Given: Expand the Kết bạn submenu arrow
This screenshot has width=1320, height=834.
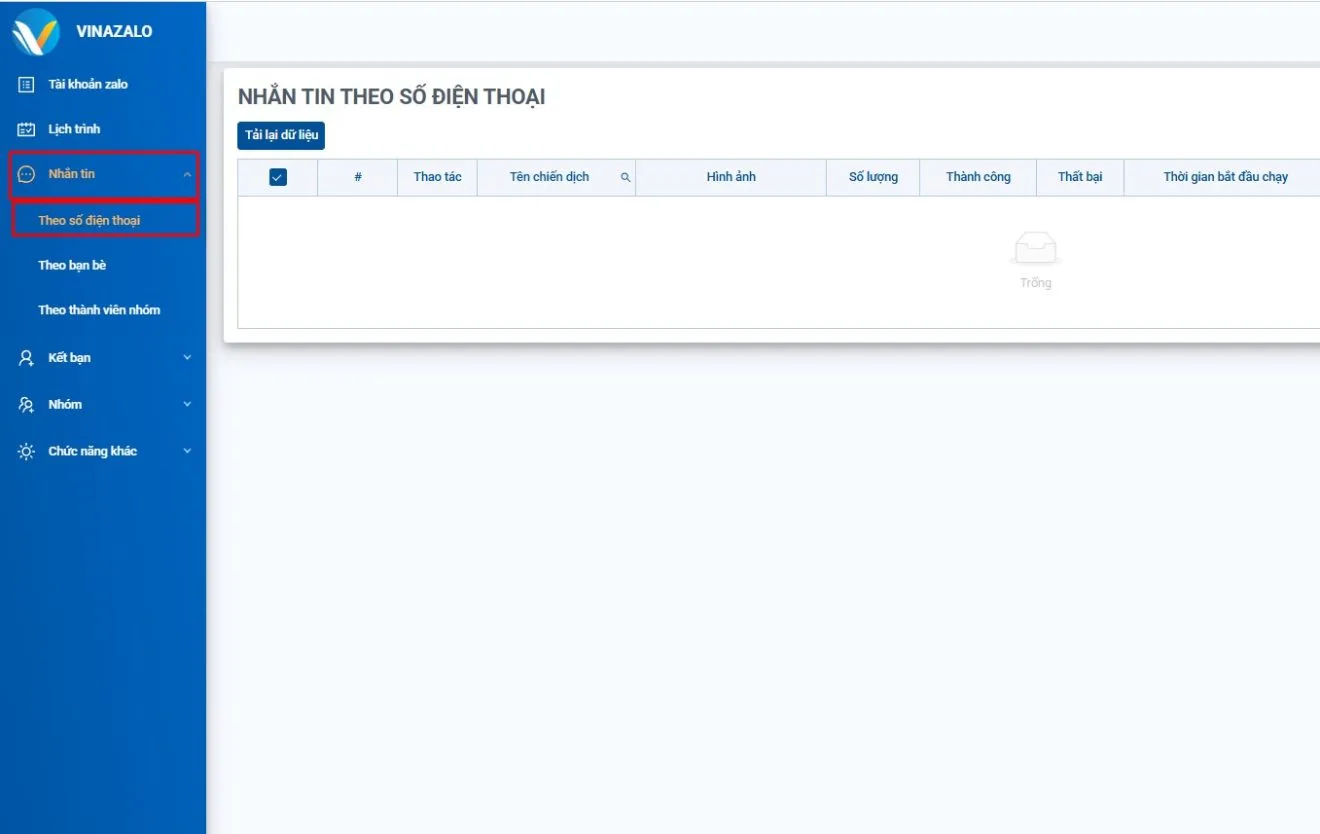Looking at the screenshot, I should tap(187, 358).
